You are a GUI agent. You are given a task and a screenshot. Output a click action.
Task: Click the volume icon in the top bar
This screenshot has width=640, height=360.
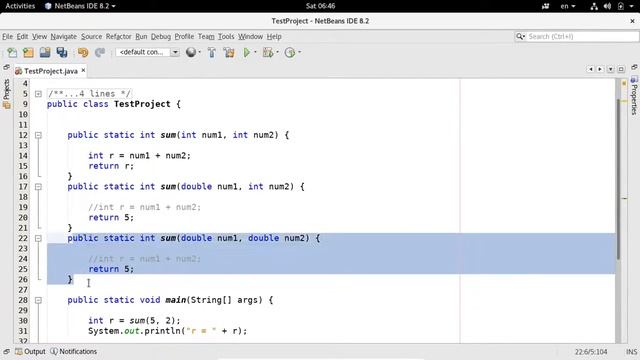tap(607, 6)
